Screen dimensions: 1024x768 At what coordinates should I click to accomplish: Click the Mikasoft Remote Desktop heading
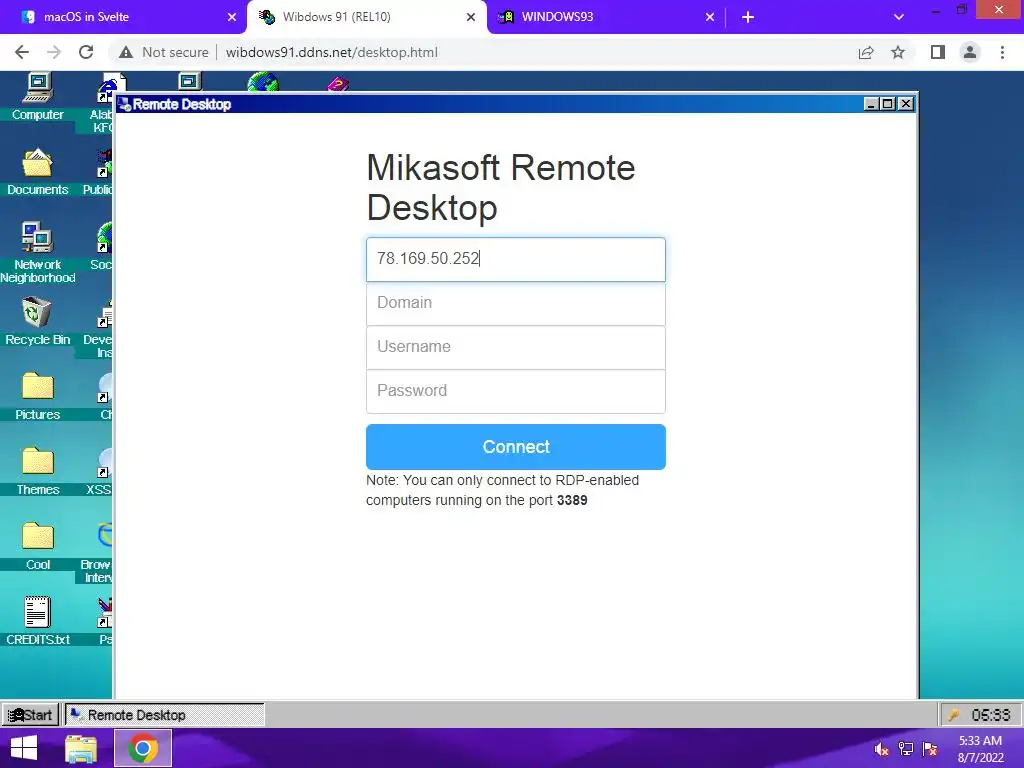(501, 187)
